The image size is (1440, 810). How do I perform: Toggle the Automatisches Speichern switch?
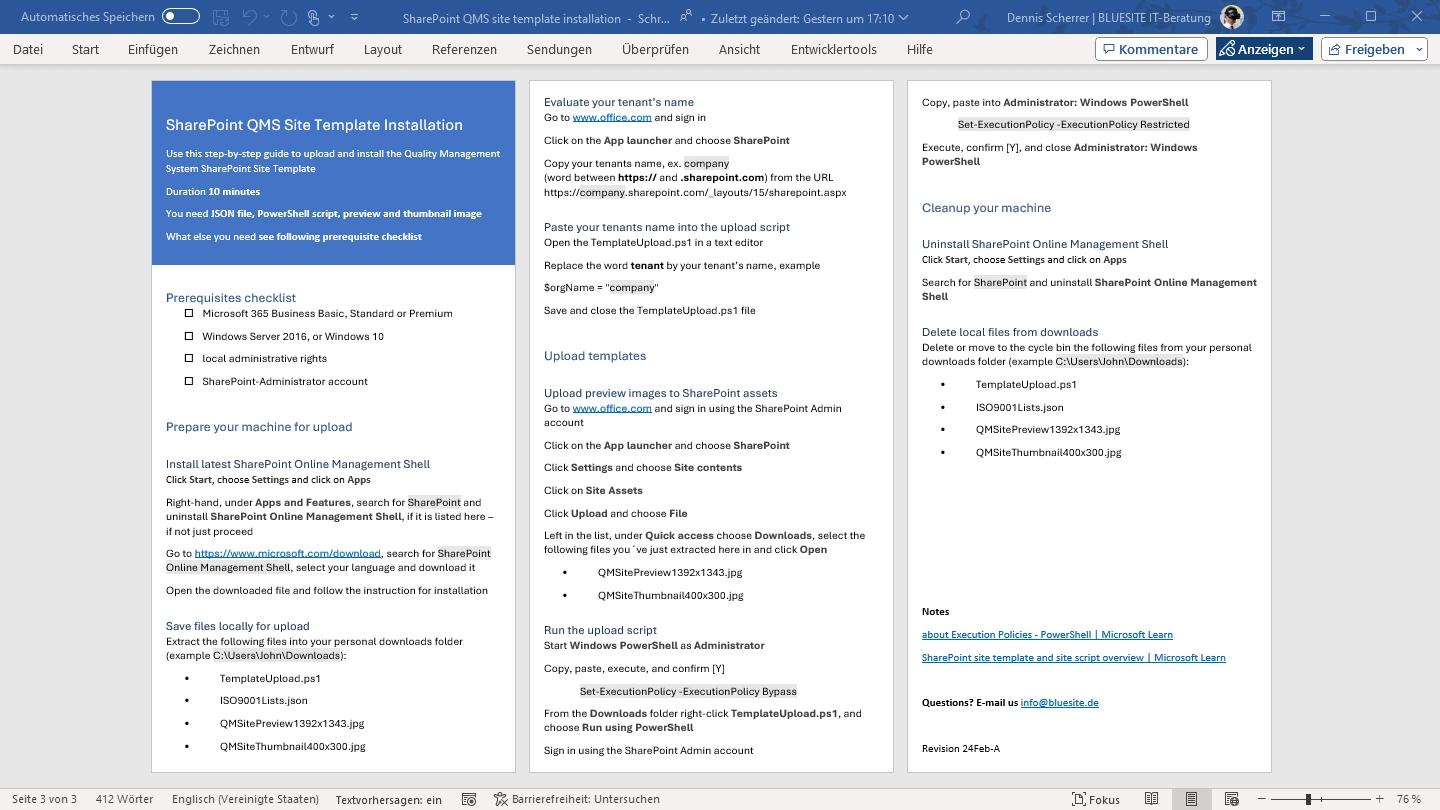pos(181,17)
